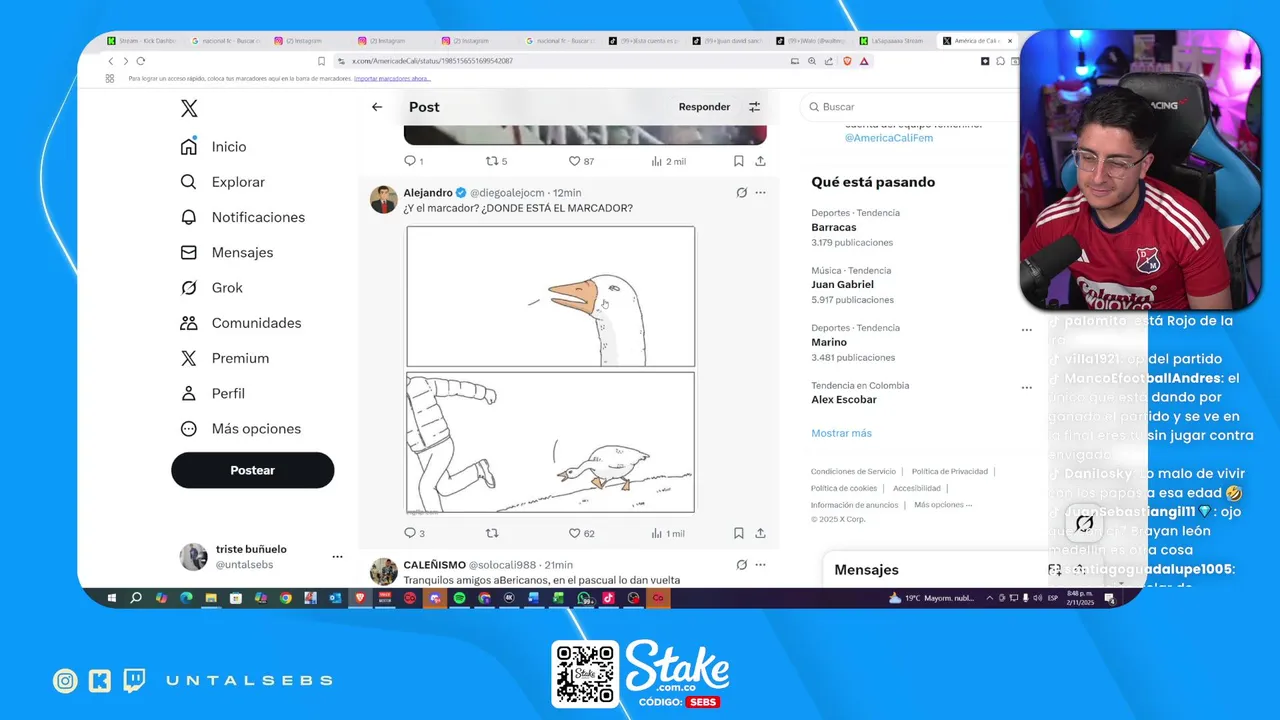Open reply sorting filter icon

pos(754,107)
